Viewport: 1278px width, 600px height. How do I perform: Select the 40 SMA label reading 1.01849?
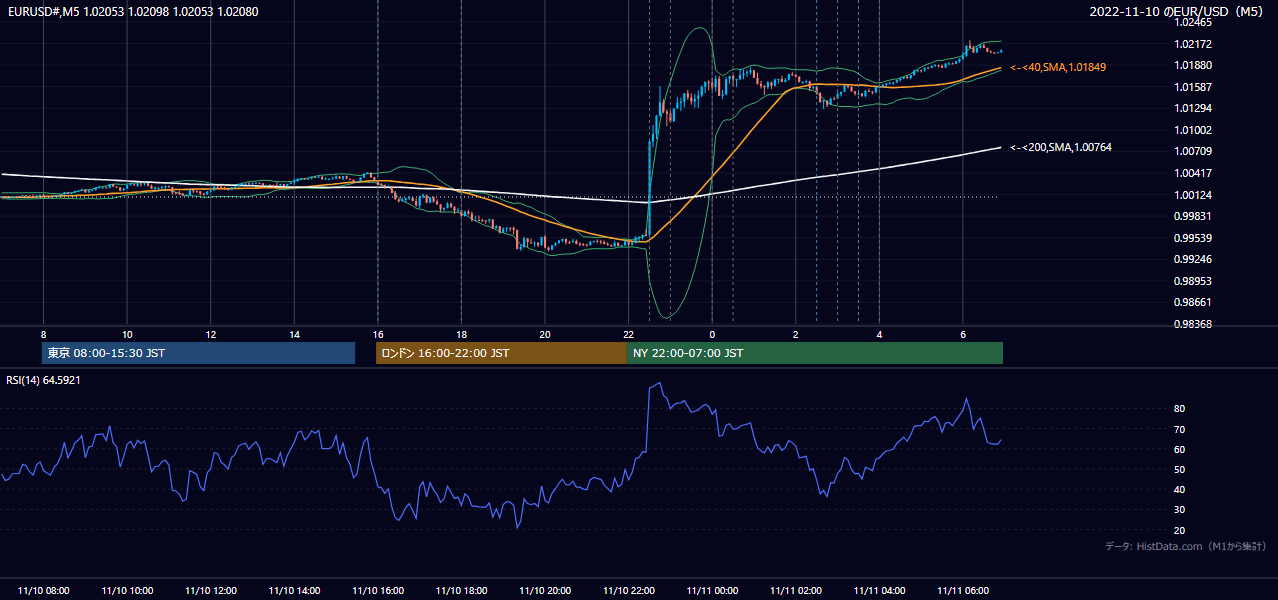point(1058,67)
